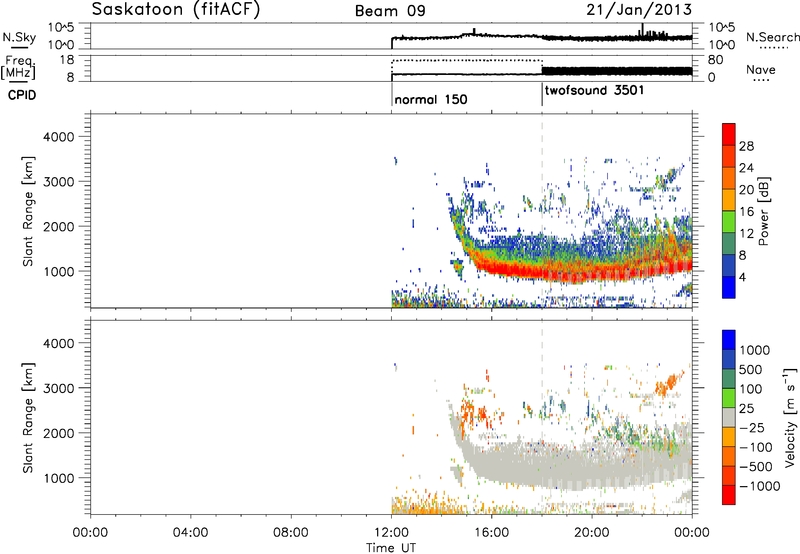The image size is (800, 554).
Task: Click the '16' value on Power colorbar
Action: pos(746,212)
